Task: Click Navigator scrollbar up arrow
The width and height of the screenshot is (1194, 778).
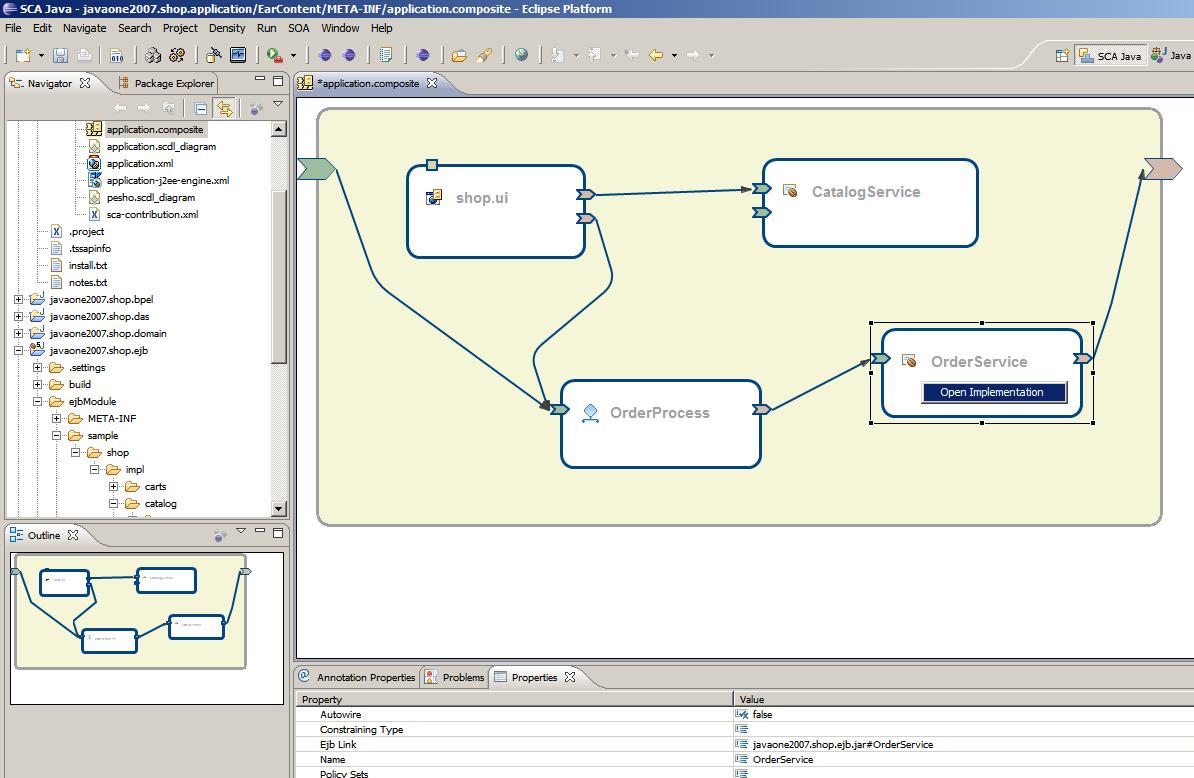Action: (x=279, y=129)
